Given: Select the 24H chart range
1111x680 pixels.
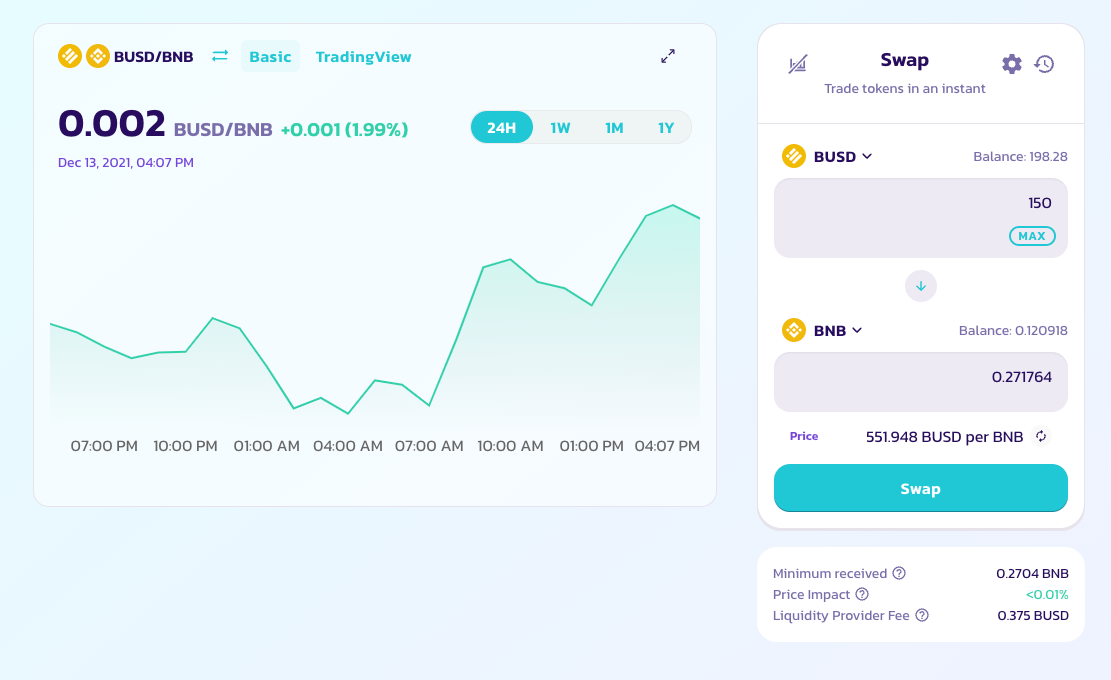Looking at the screenshot, I should pos(502,128).
